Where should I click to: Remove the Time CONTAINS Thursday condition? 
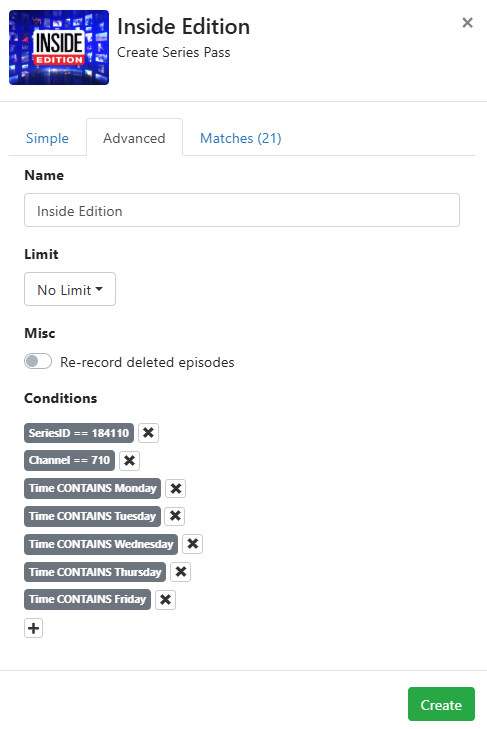180,572
